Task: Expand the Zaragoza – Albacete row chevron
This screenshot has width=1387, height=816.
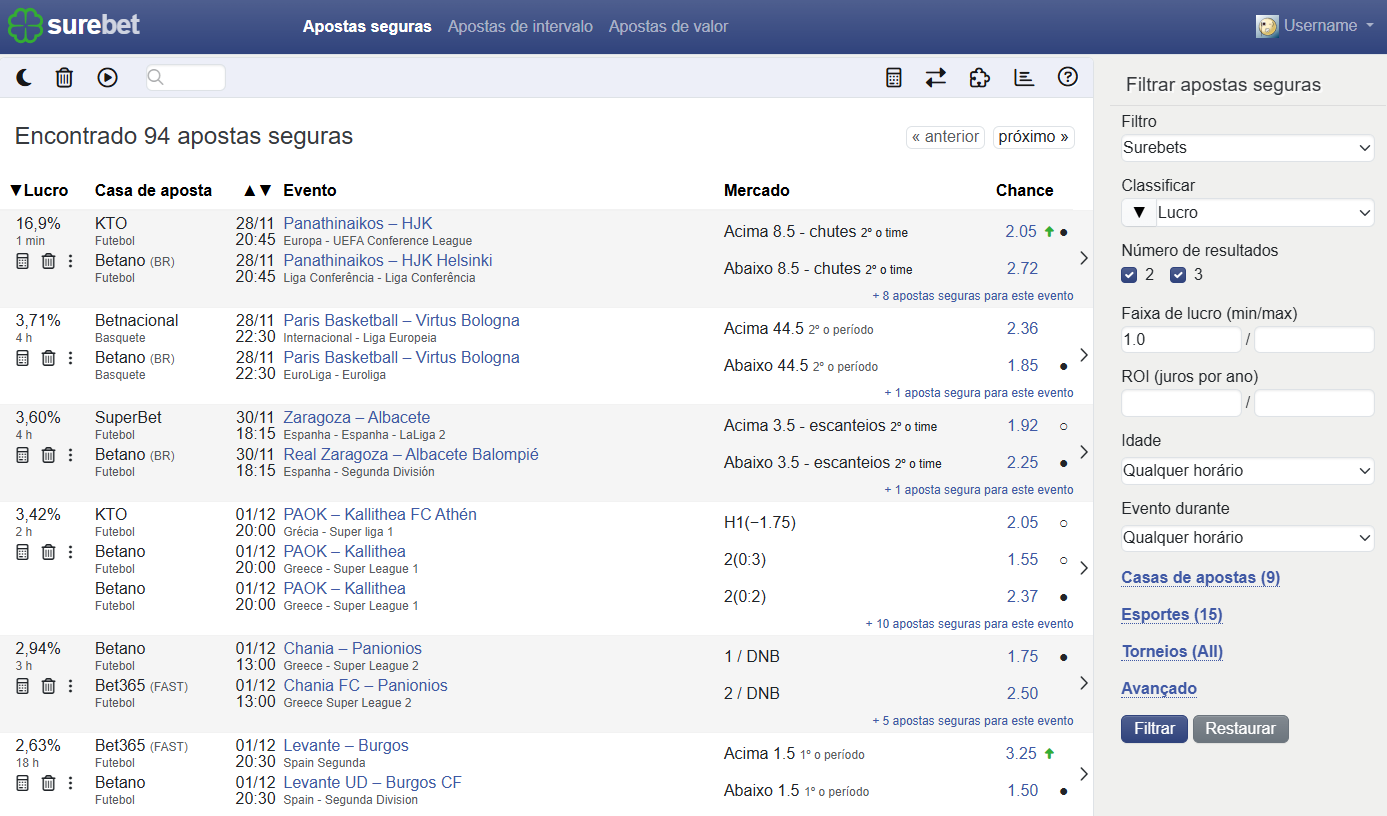Action: click(x=1084, y=452)
